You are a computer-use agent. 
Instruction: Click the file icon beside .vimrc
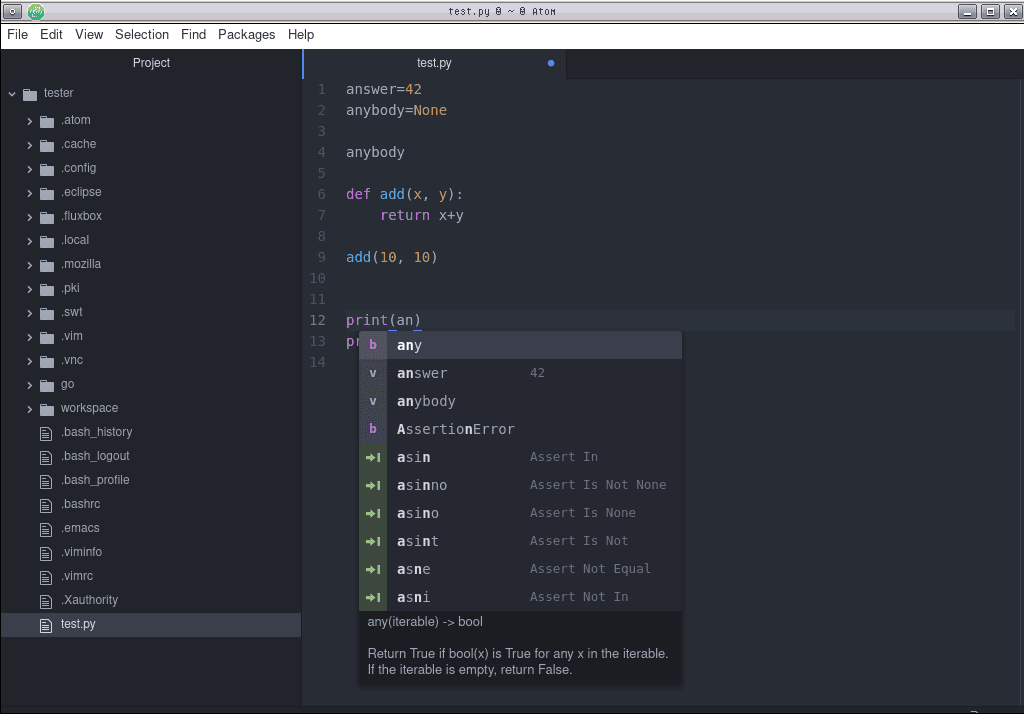(45, 576)
